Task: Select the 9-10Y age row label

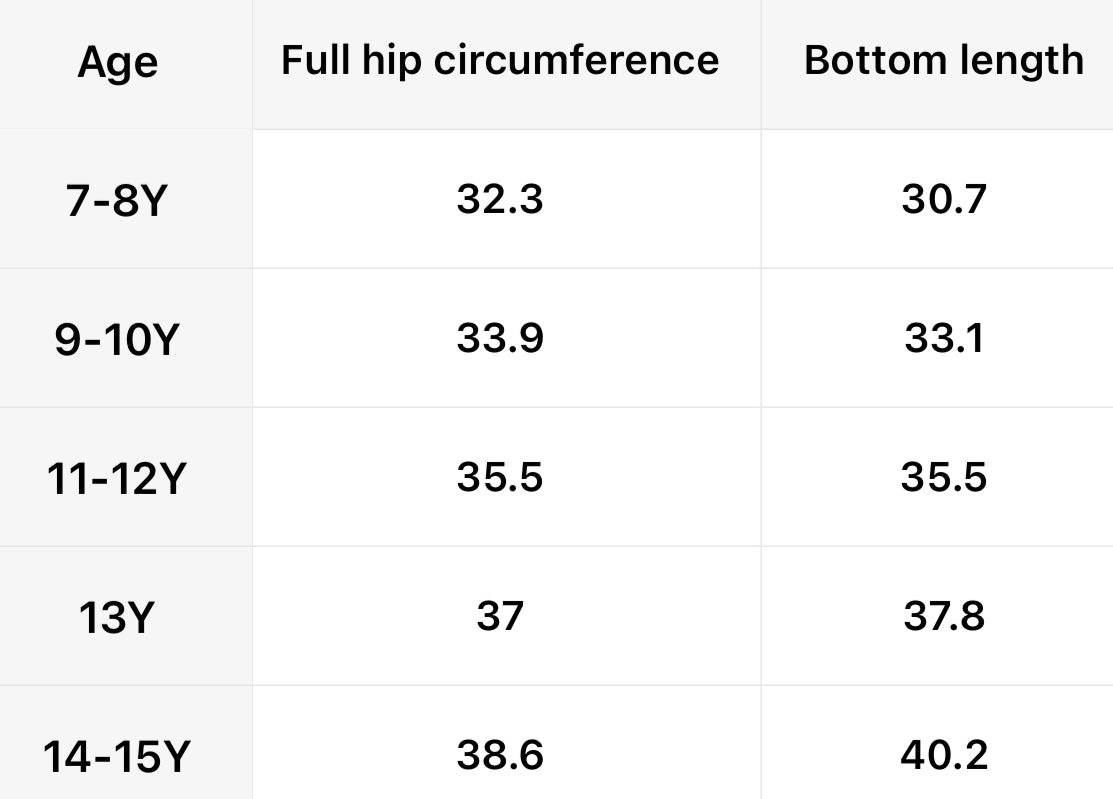Action: (x=117, y=341)
